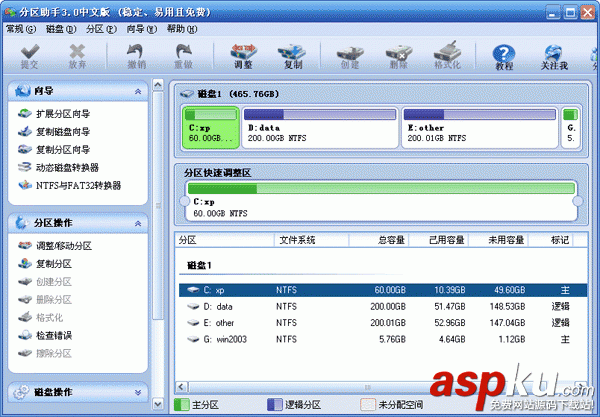600x417 pixels.
Task: Launch 动态磁盘转换器
Action: [x=58, y=167]
